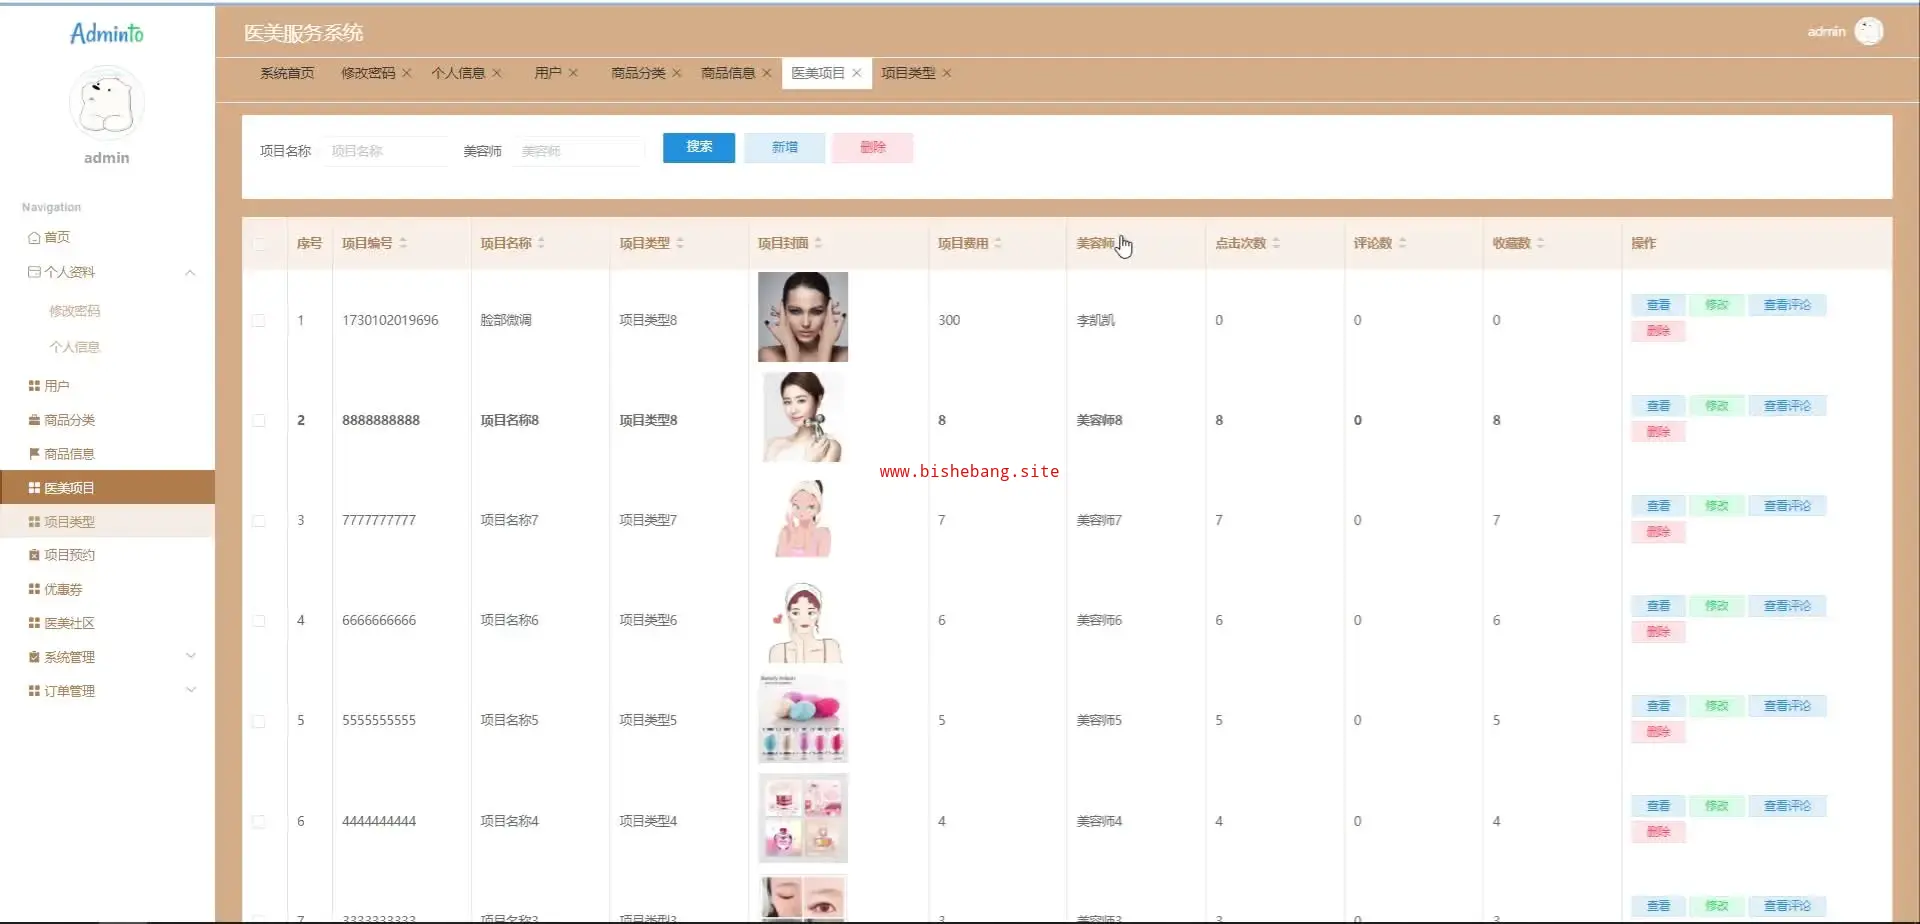Collapse the 个人资料 sidebar section

pyautogui.click(x=190, y=273)
